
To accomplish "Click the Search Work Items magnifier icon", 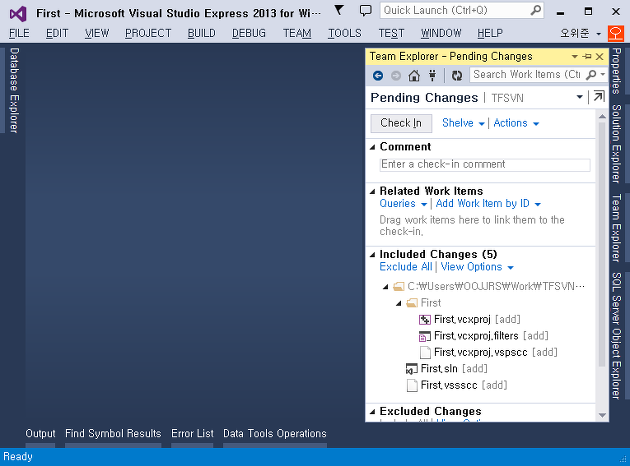I will [591, 75].
